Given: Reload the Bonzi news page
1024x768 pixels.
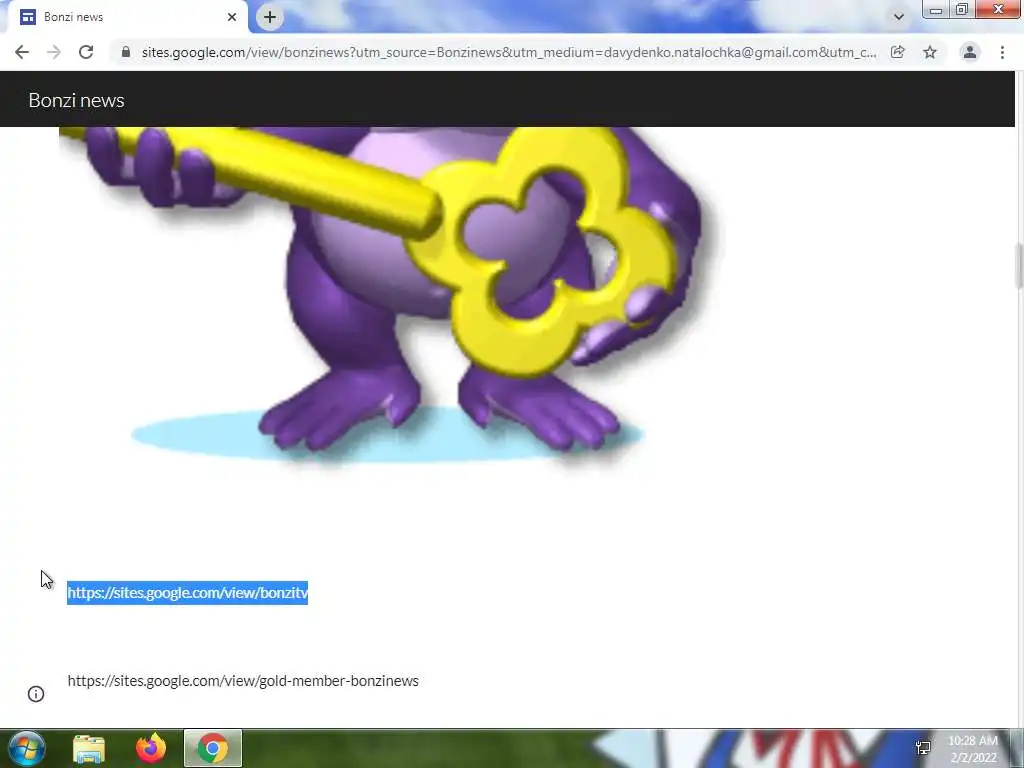Looking at the screenshot, I should pos(86,52).
